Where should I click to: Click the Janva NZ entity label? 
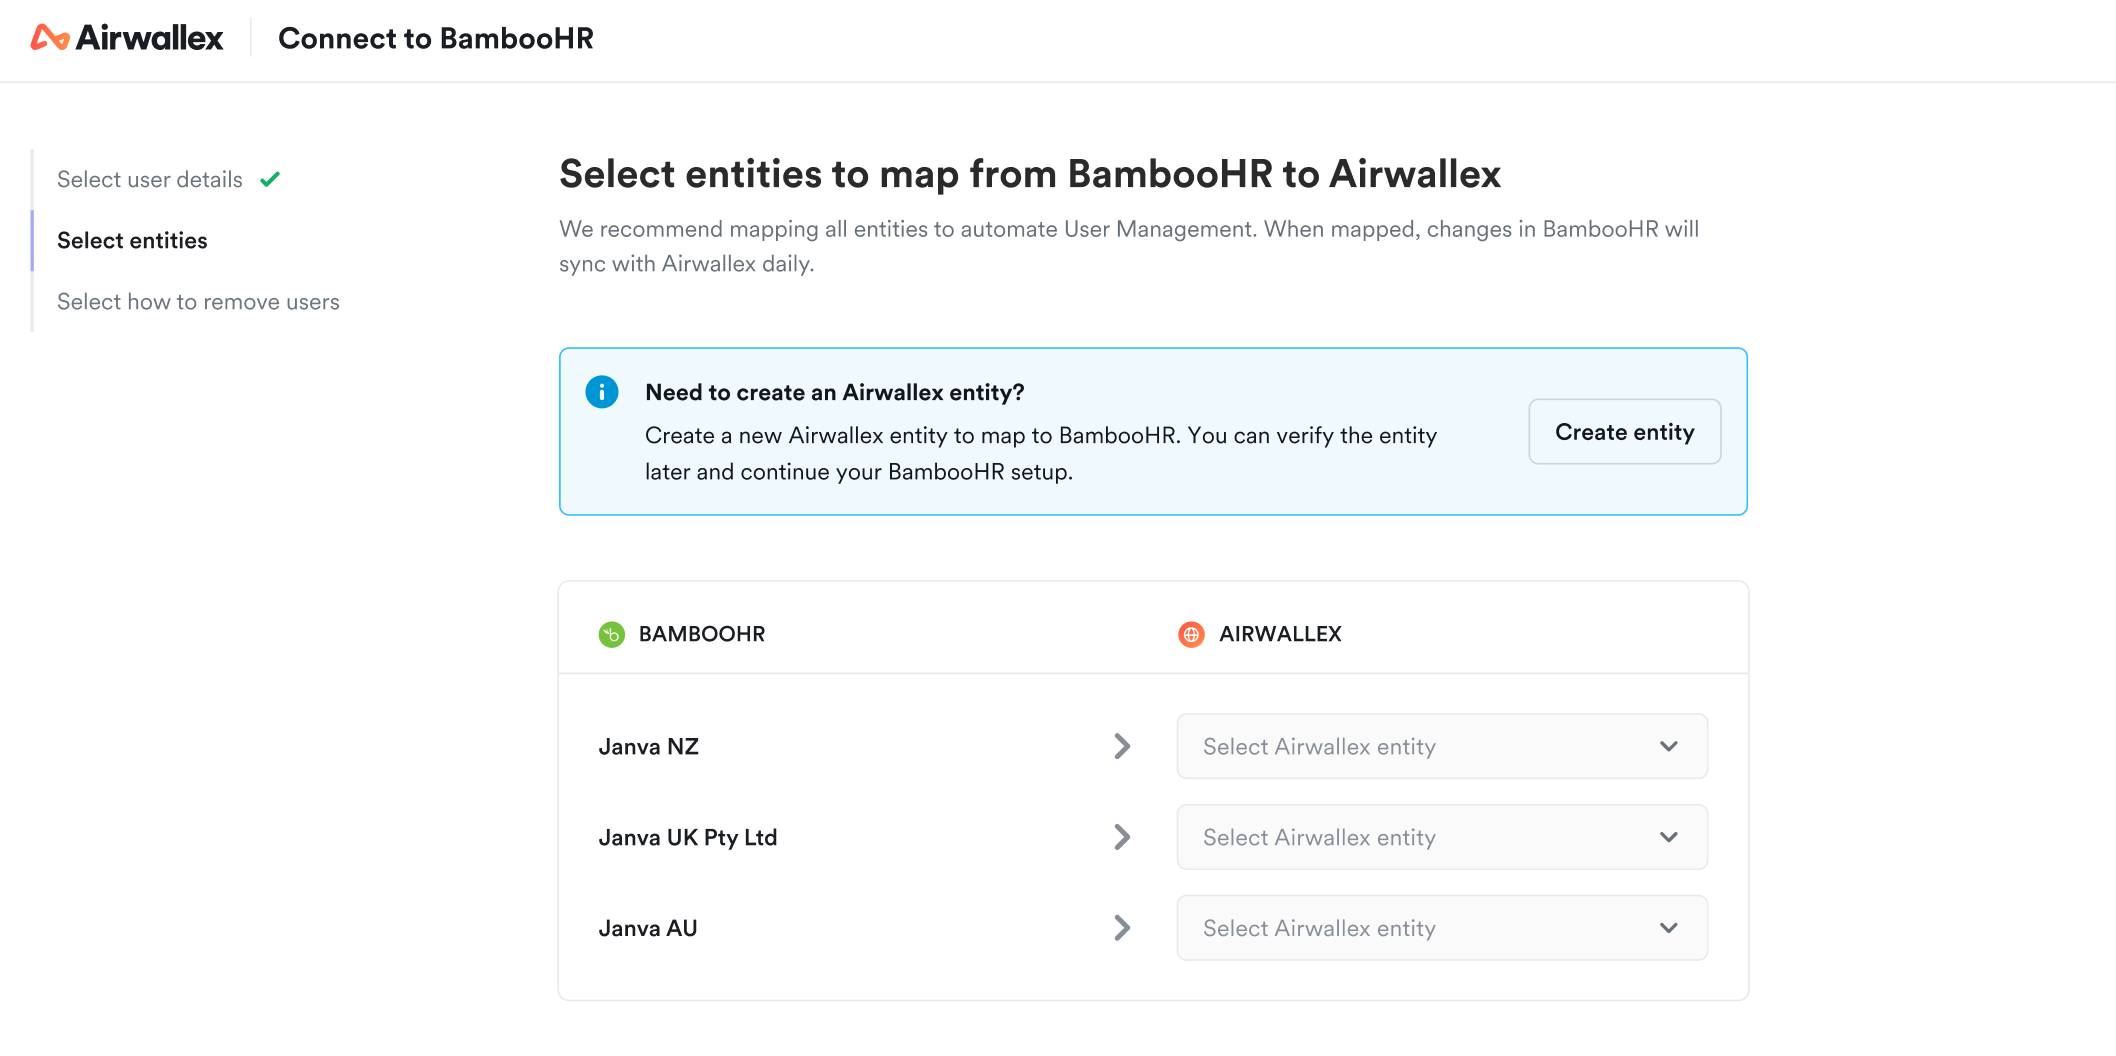click(x=648, y=747)
